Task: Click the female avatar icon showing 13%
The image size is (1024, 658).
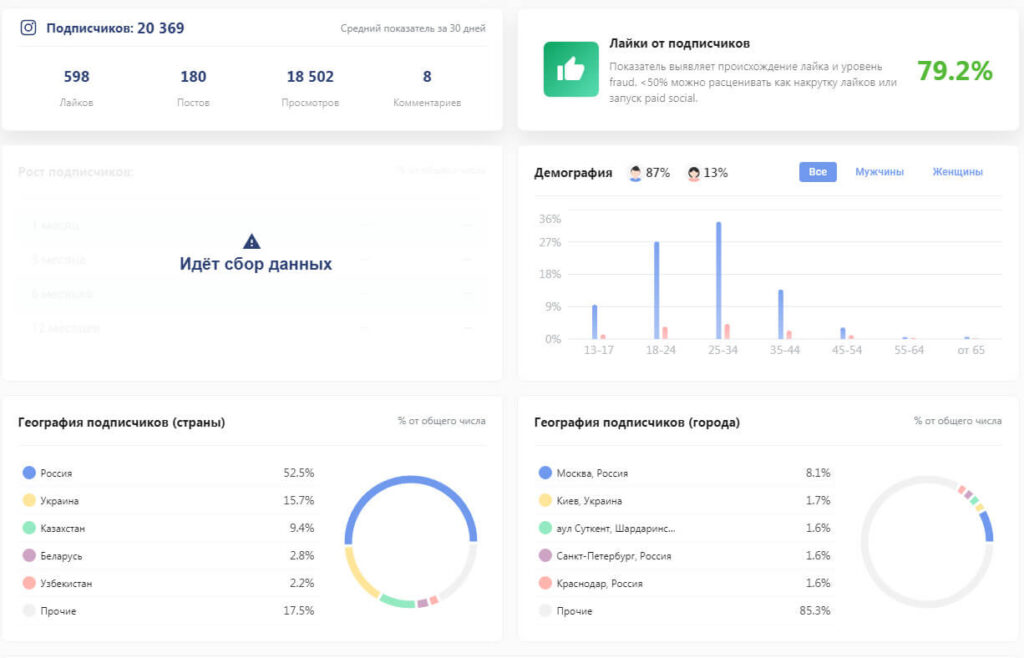Action: (693, 173)
